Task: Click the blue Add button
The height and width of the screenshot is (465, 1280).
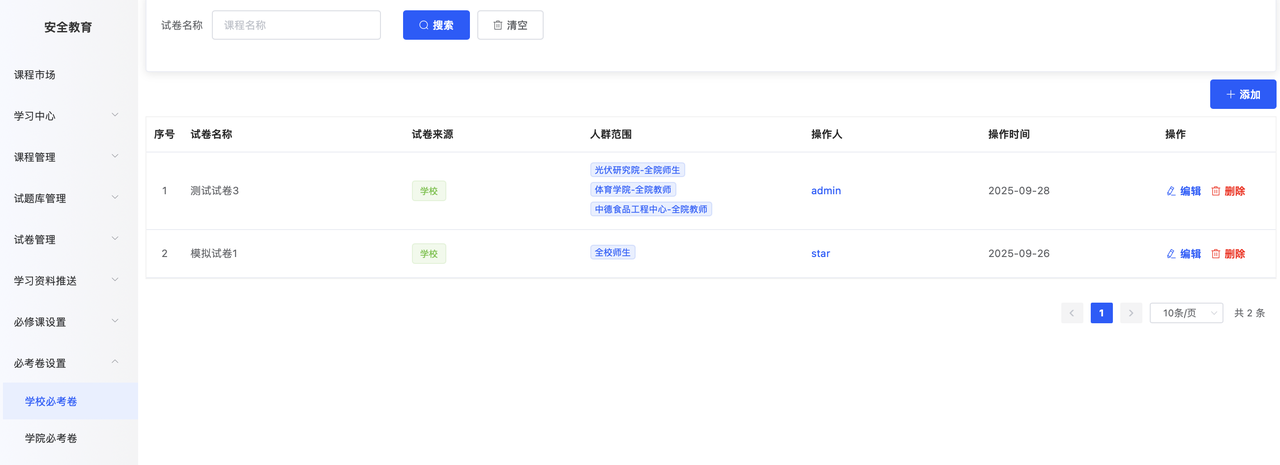Action: 1242,94
